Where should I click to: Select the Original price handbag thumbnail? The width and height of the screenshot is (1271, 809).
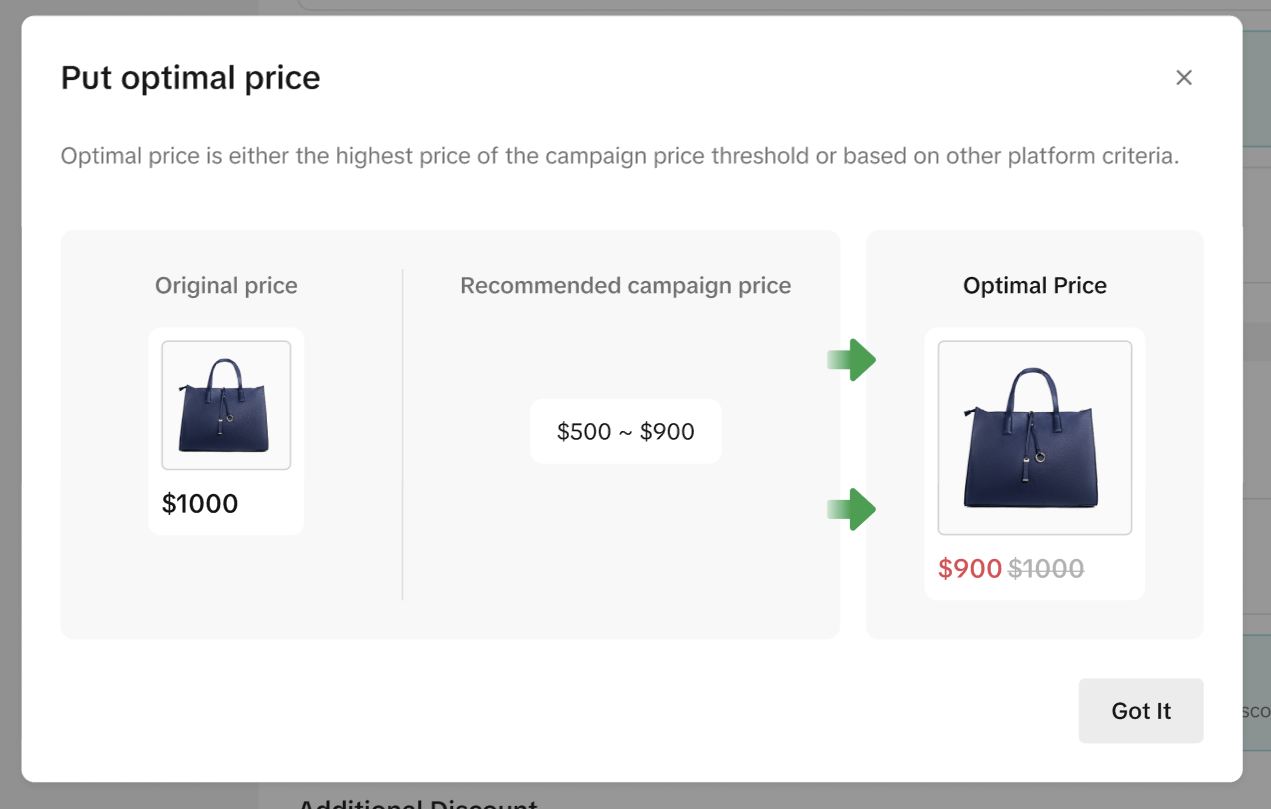point(226,405)
